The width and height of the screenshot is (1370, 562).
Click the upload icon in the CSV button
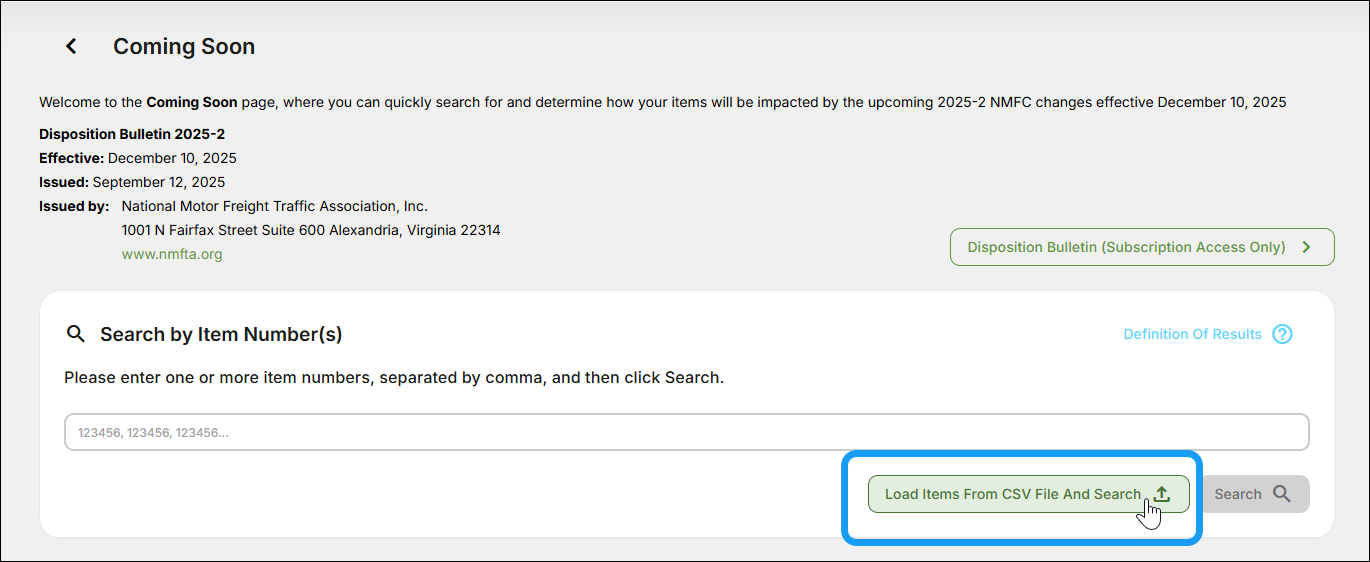click(x=1161, y=494)
